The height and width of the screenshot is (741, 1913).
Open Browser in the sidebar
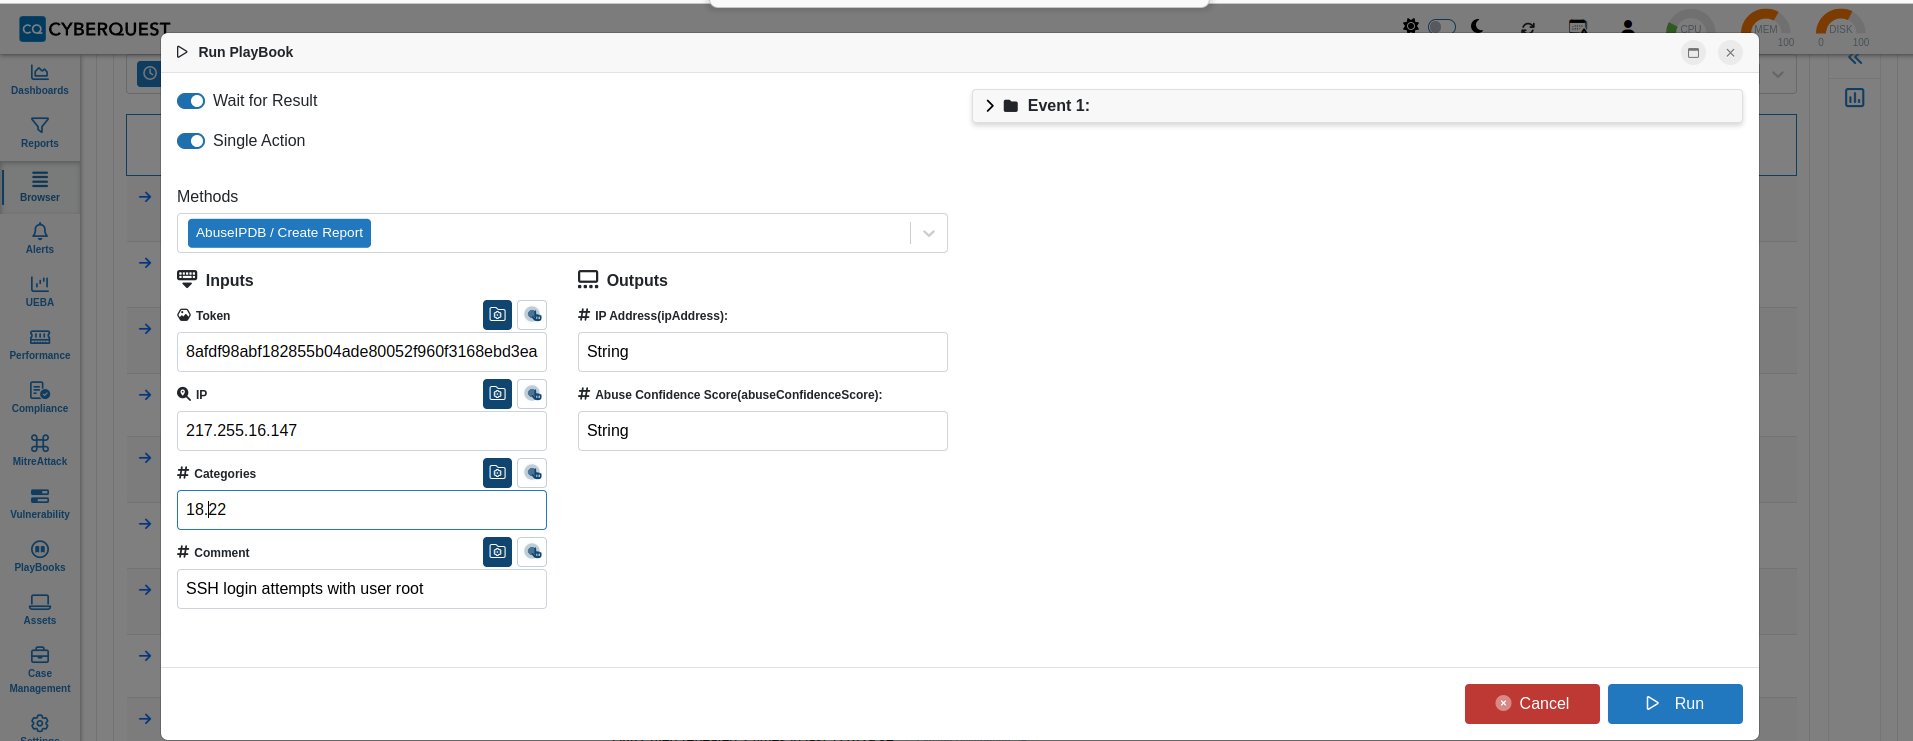pyautogui.click(x=40, y=187)
